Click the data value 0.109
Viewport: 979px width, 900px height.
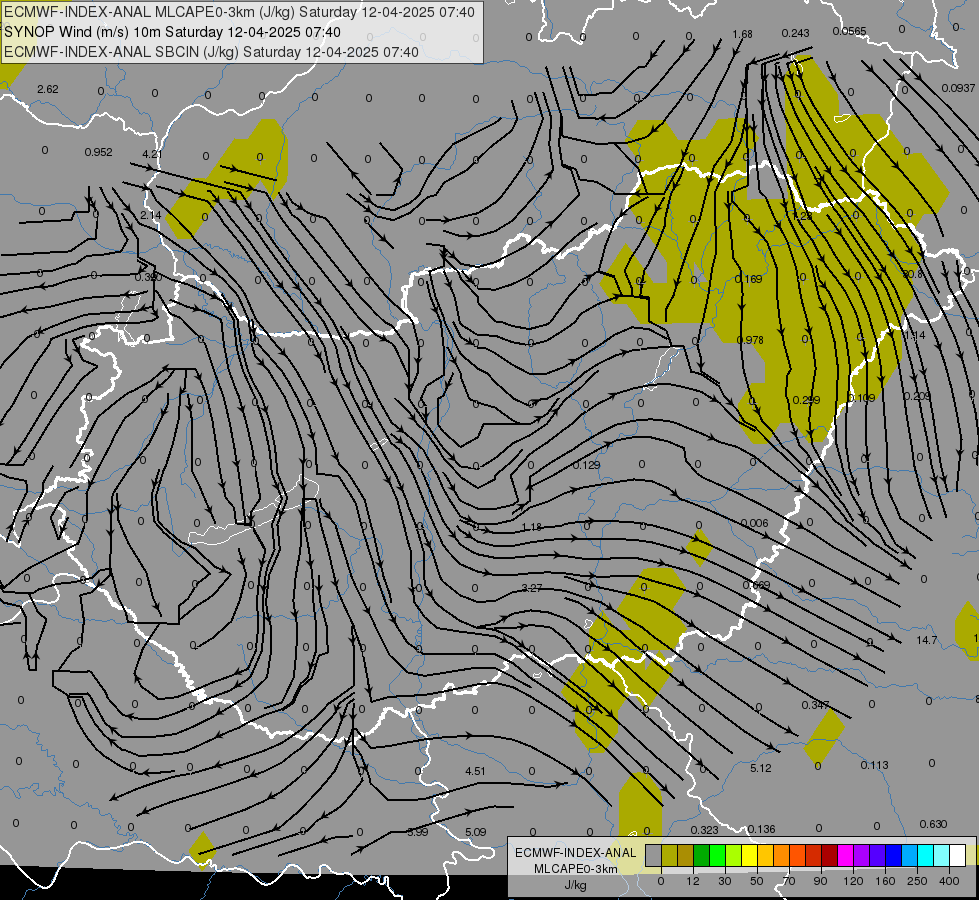[862, 397]
